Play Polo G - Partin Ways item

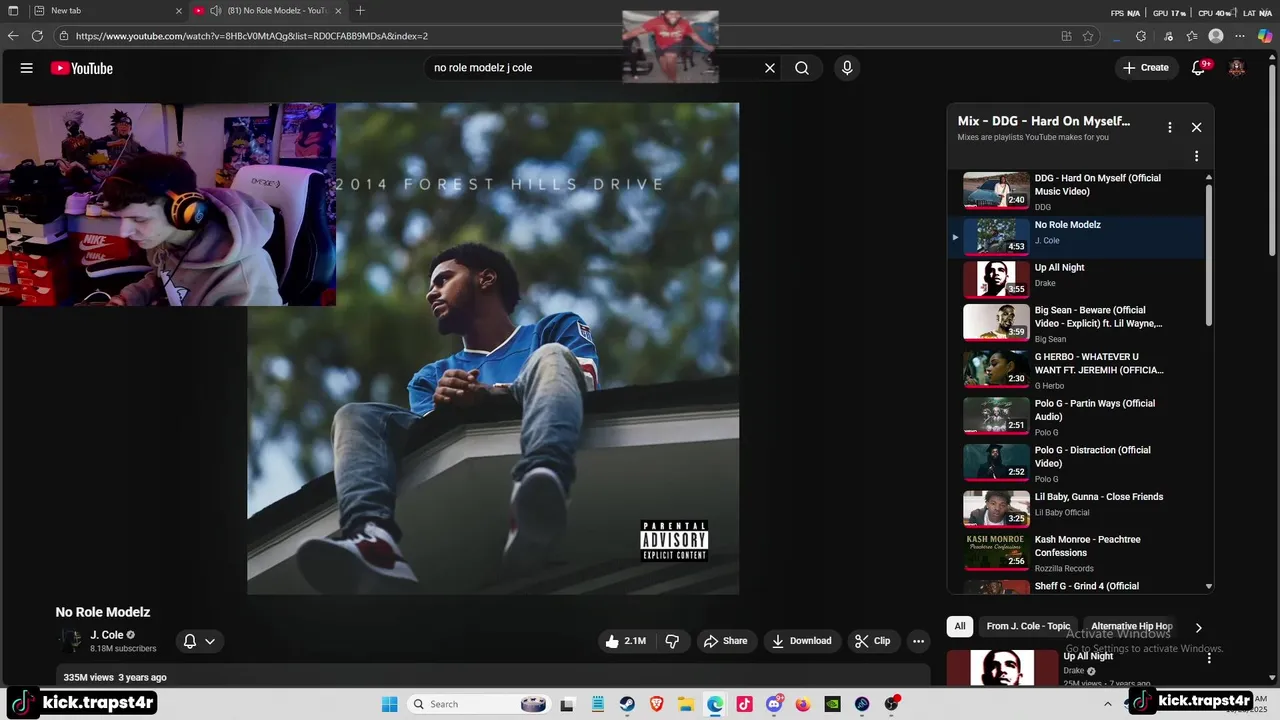[1075, 417]
